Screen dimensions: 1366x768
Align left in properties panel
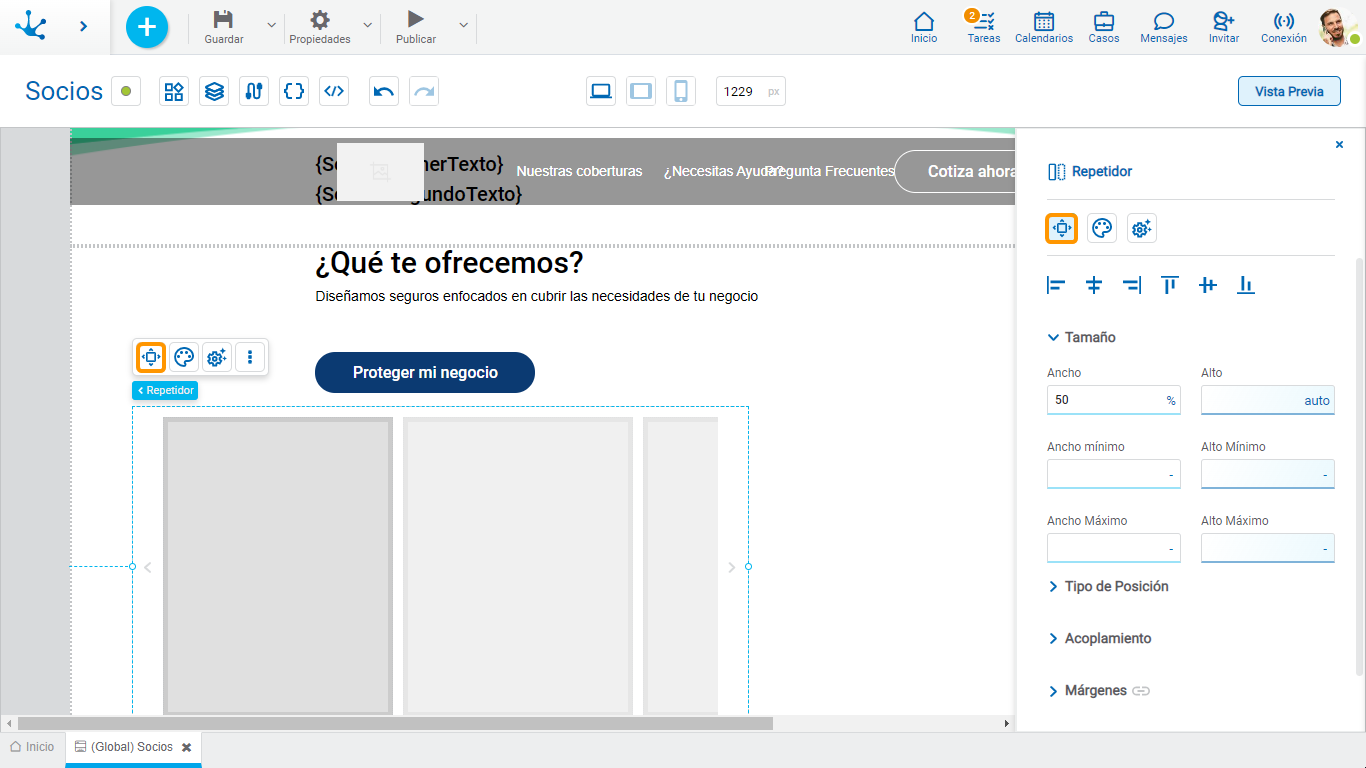(1056, 285)
